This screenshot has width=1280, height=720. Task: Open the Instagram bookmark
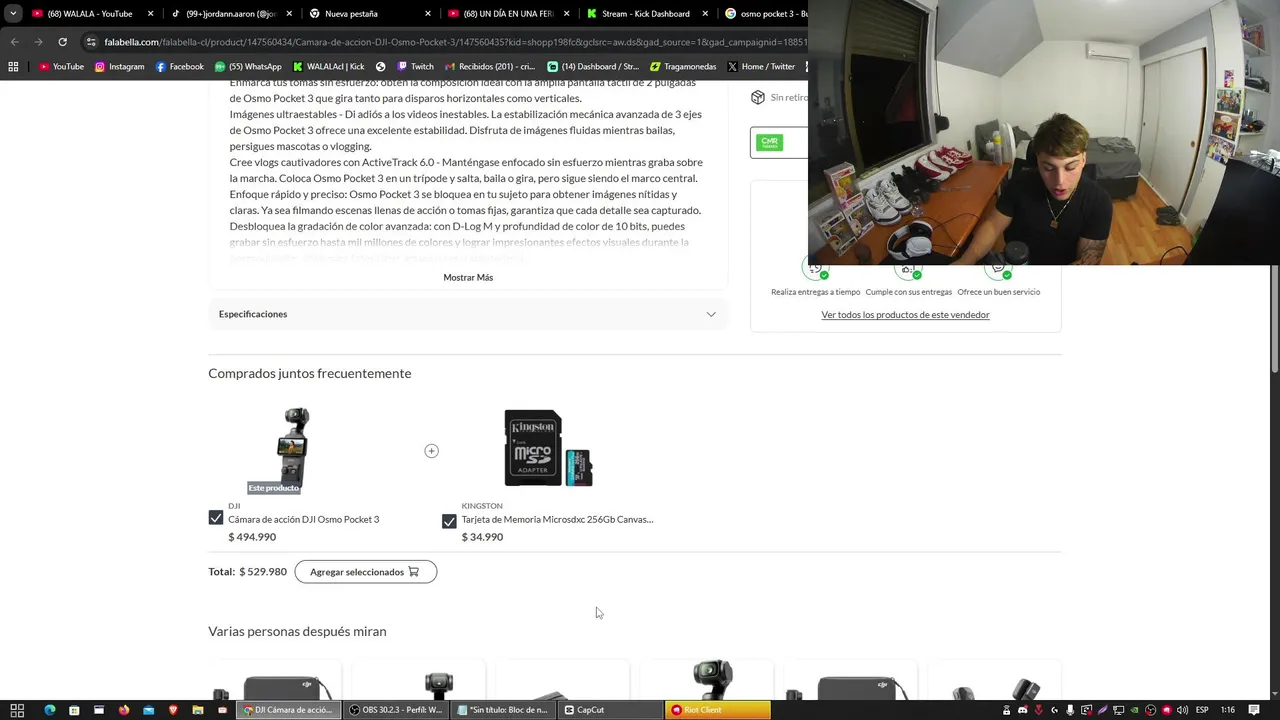119,67
